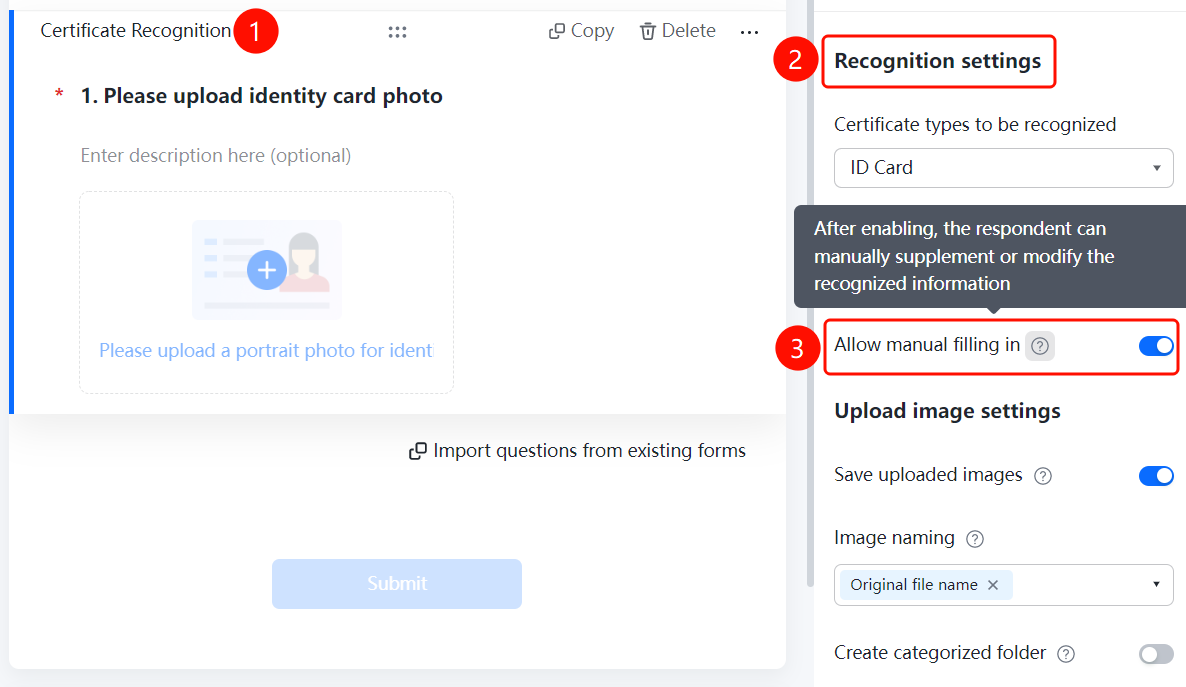Click help icon beside Save uploaded images
The height and width of the screenshot is (687, 1186).
(x=1043, y=476)
